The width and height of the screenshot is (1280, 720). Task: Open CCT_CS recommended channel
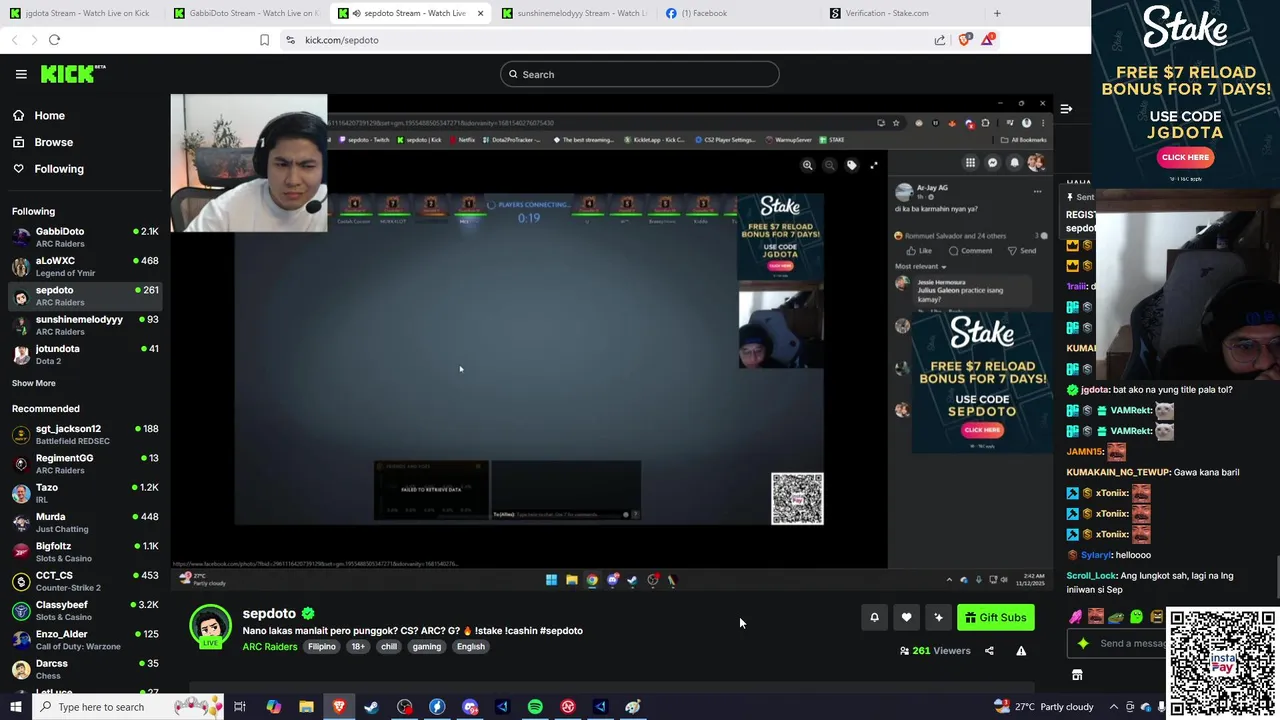click(85, 581)
